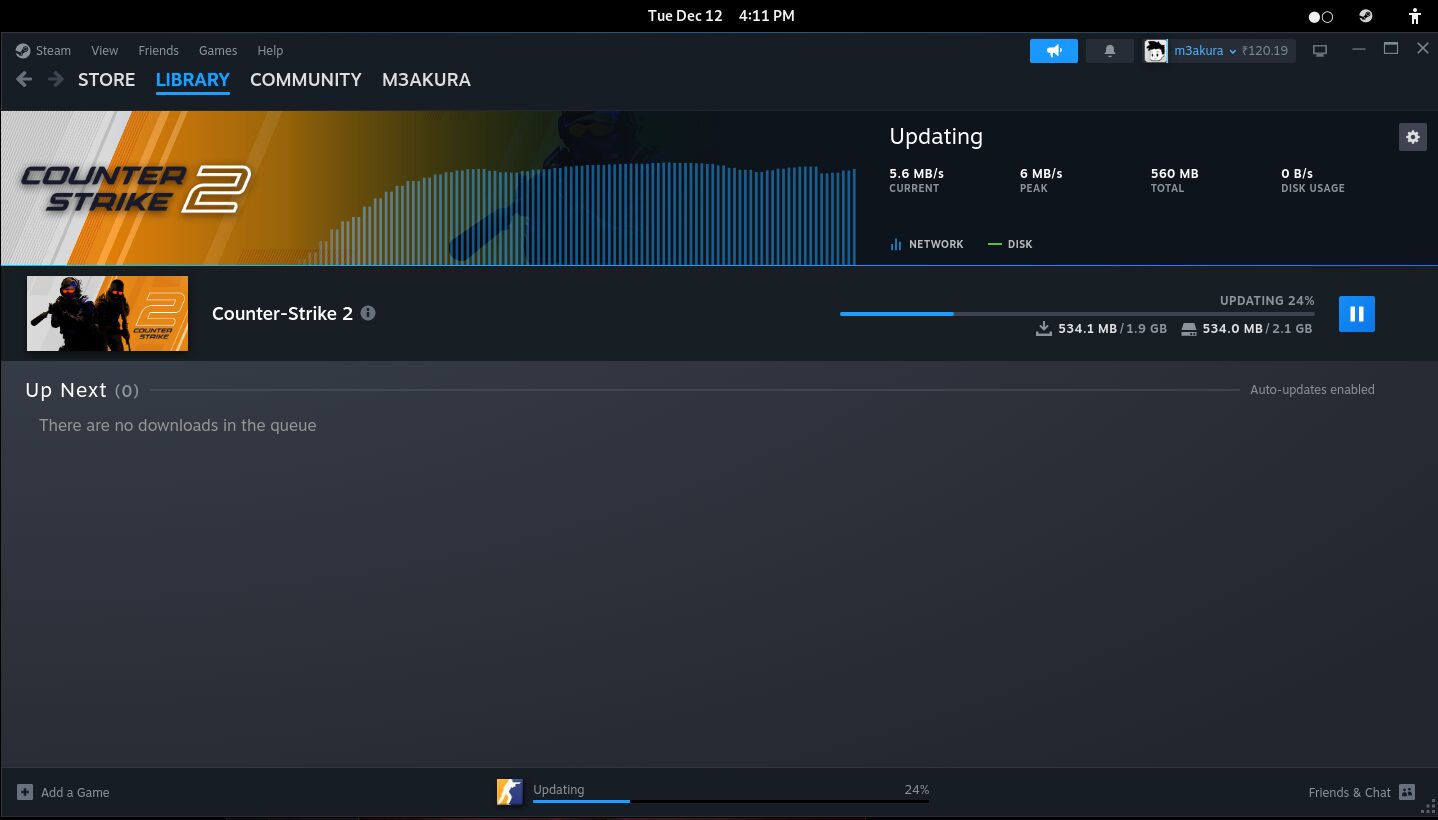The image size is (1438, 820).
Task: Open the Help menu
Action: pyautogui.click(x=270, y=50)
